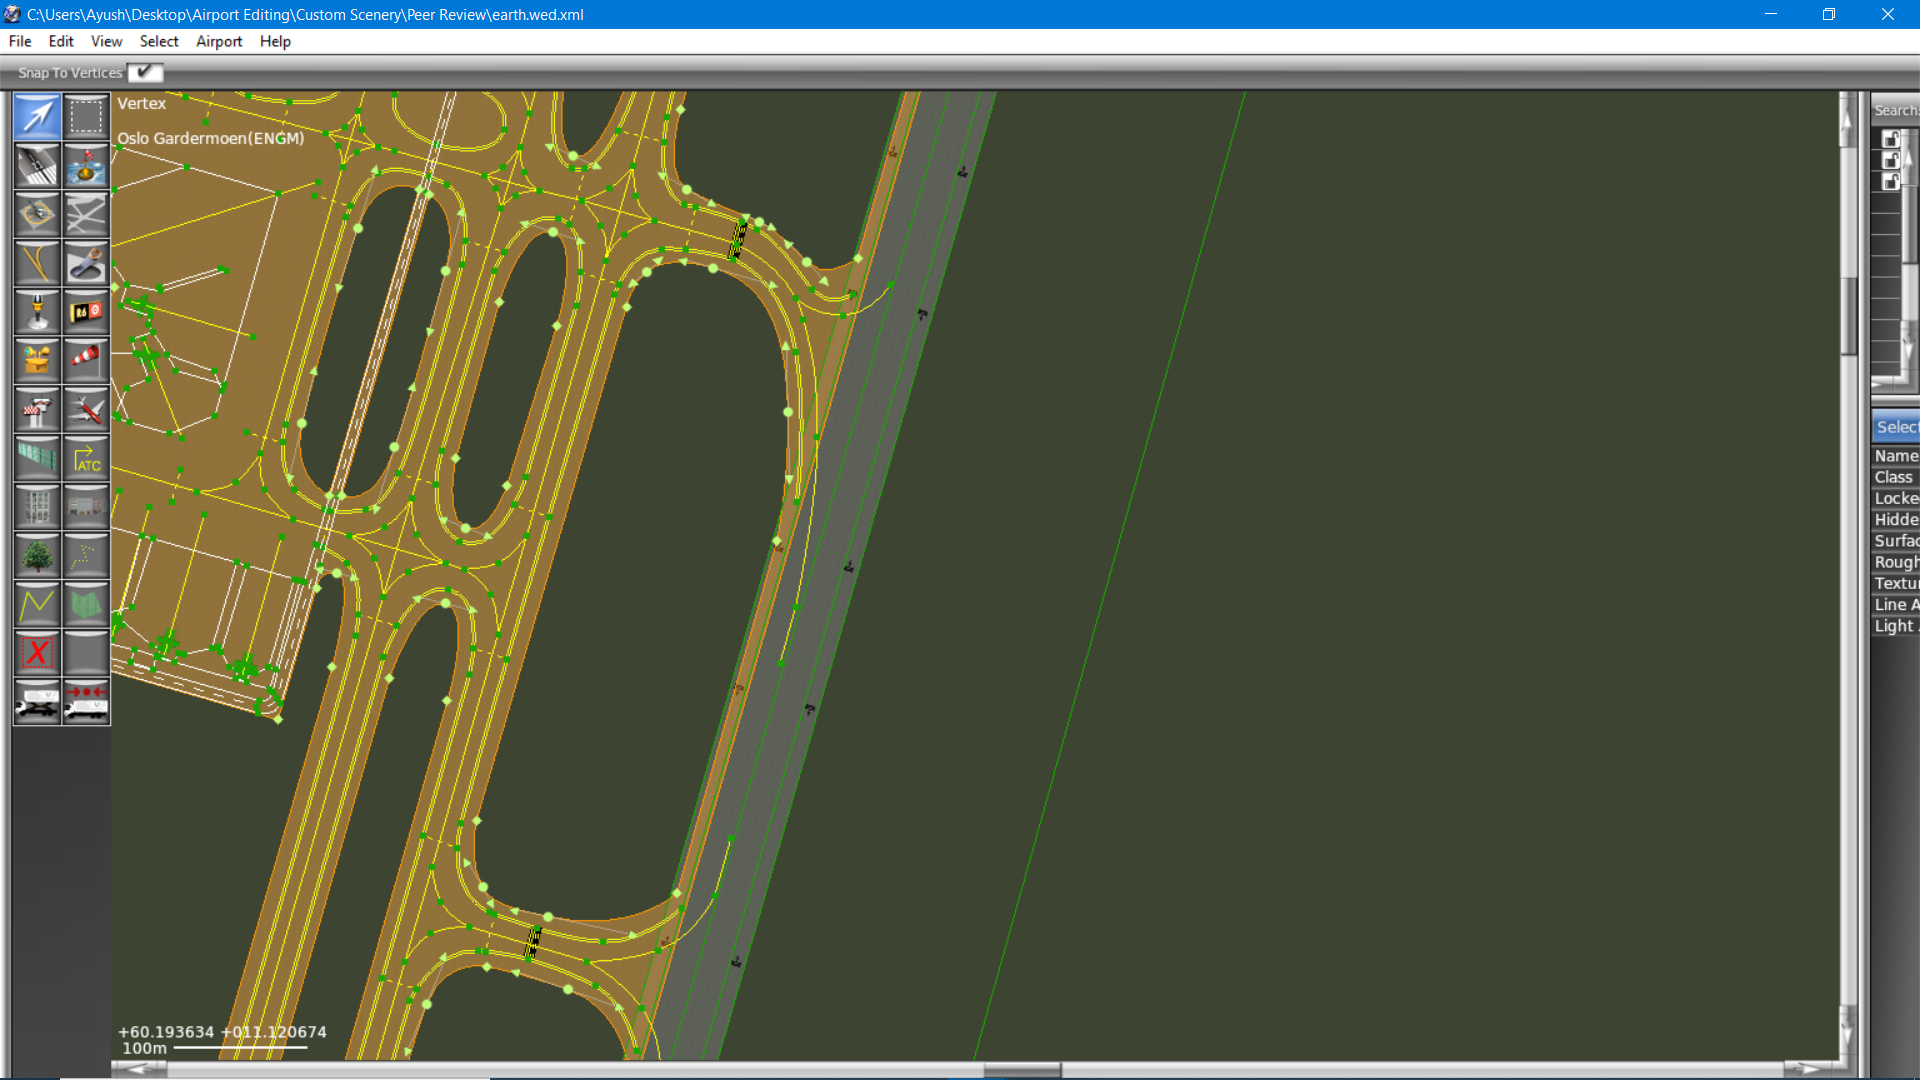The height and width of the screenshot is (1080, 1920).
Task: Pick the Runway creation tool
Action: point(37,166)
